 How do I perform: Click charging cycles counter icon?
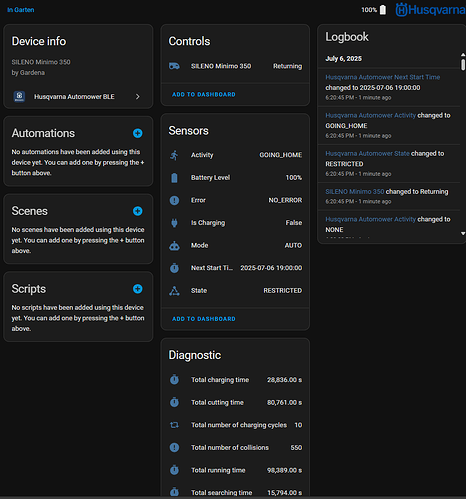174,425
